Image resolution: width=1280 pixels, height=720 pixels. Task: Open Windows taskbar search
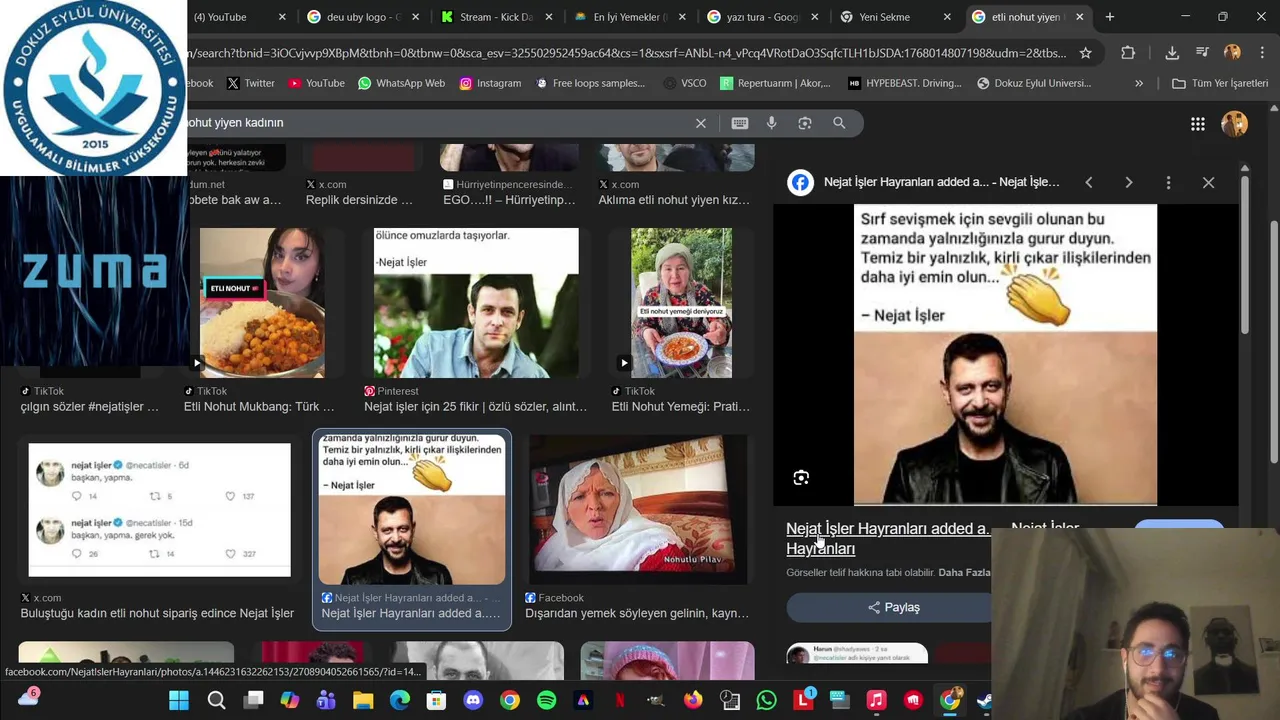pos(216,700)
